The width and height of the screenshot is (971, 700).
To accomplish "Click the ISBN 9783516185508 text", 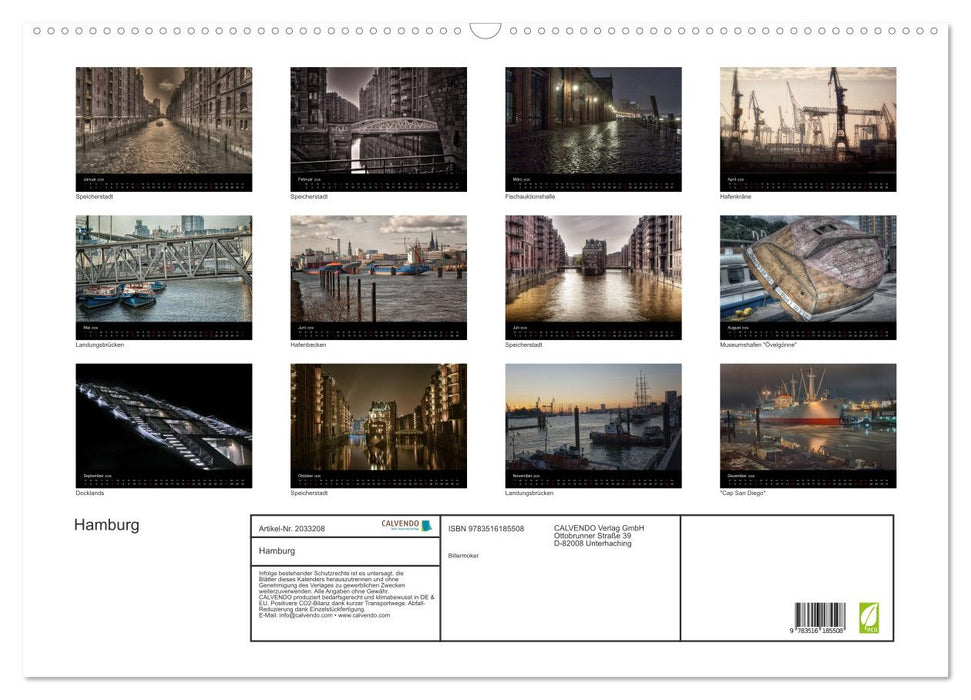I will click(x=485, y=528).
